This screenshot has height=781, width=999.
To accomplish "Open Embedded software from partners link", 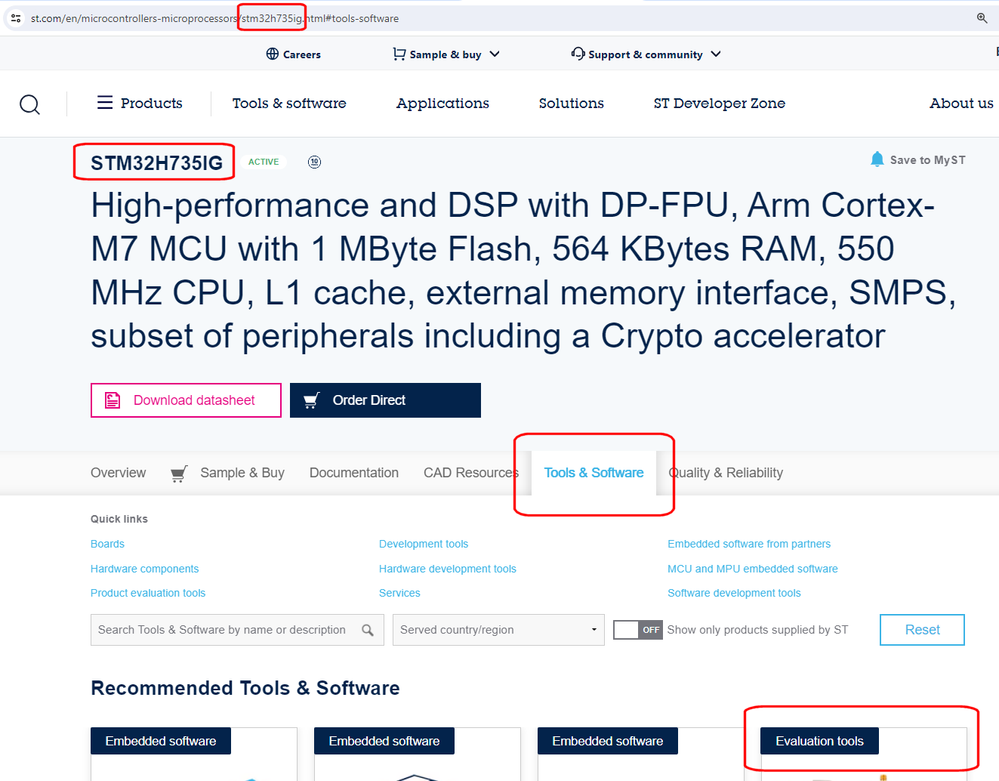I will [749, 544].
